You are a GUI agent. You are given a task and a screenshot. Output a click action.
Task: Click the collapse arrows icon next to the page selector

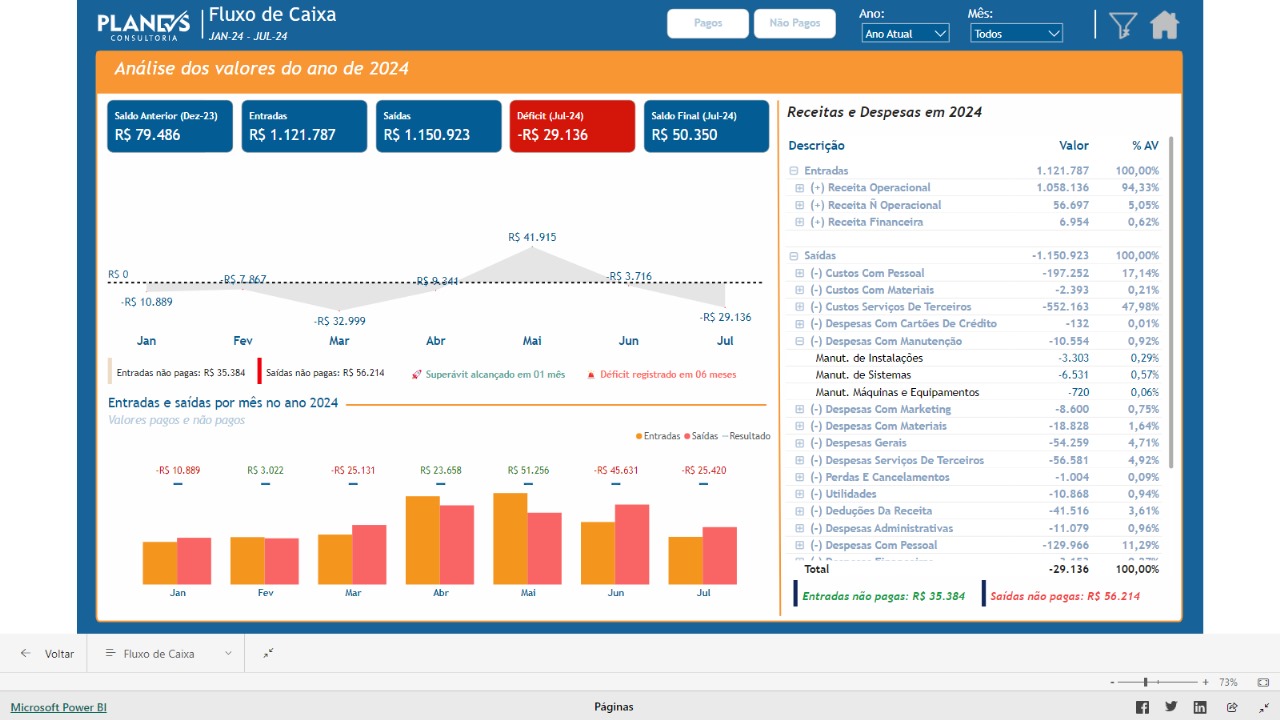tap(268, 653)
